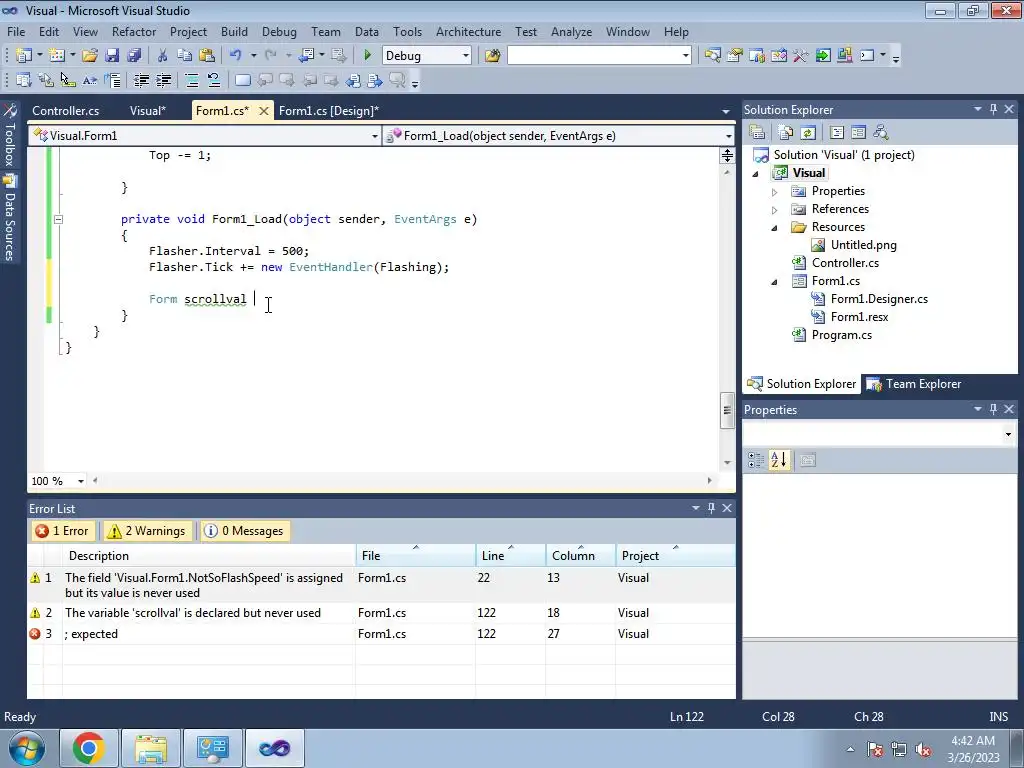Open the Build menu
The width and height of the screenshot is (1024, 768).
click(x=234, y=31)
